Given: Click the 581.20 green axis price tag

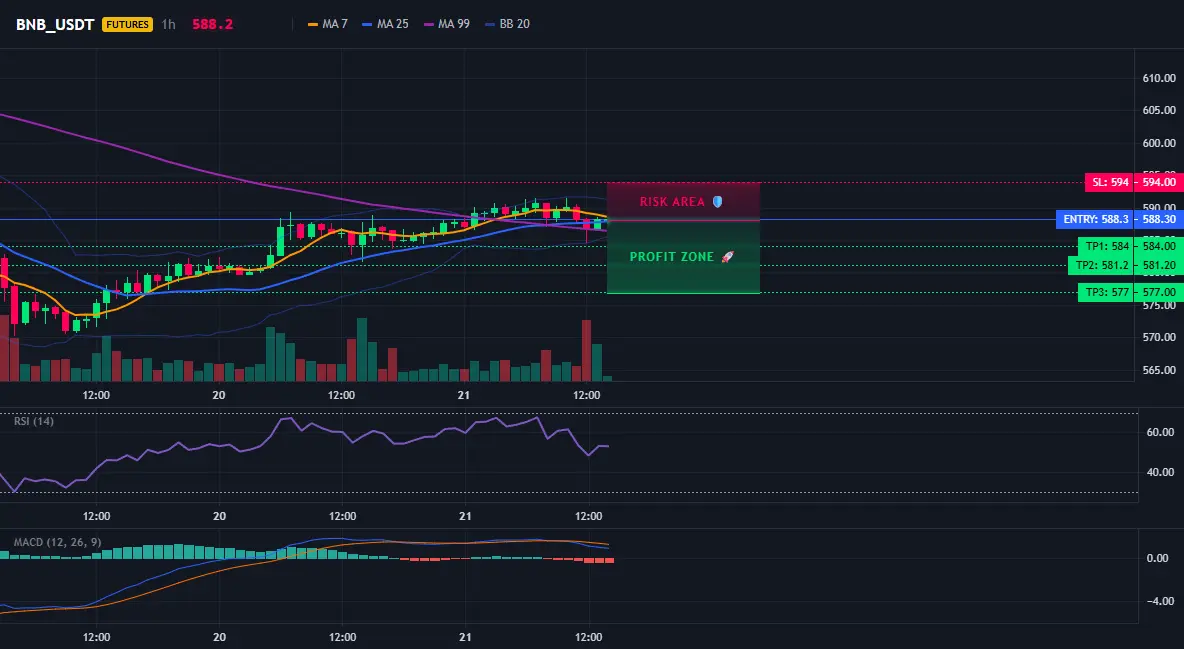Looking at the screenshot, I should click(1158, 265).
